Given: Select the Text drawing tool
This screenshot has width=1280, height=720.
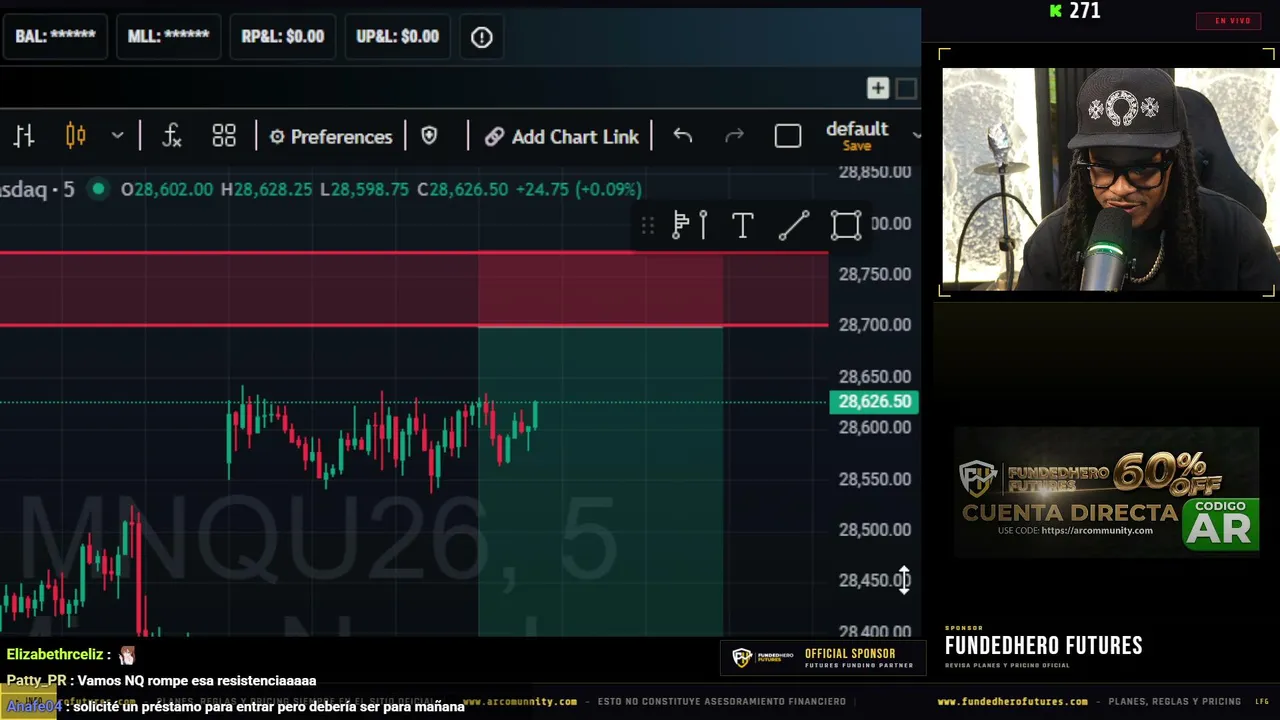Looking at the screenshot, I should click(742, 226).
